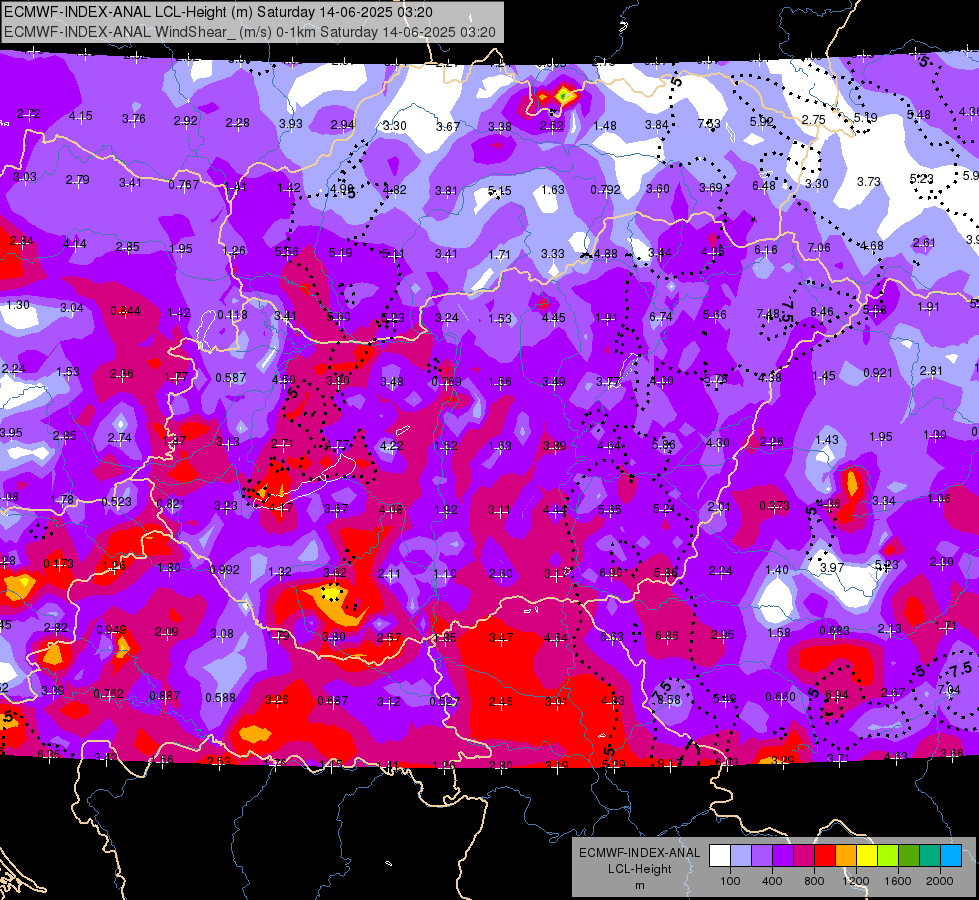Click wind shear value 0.587
The width and height of the screenshot is (979, 900).
[x=230, y=378]
